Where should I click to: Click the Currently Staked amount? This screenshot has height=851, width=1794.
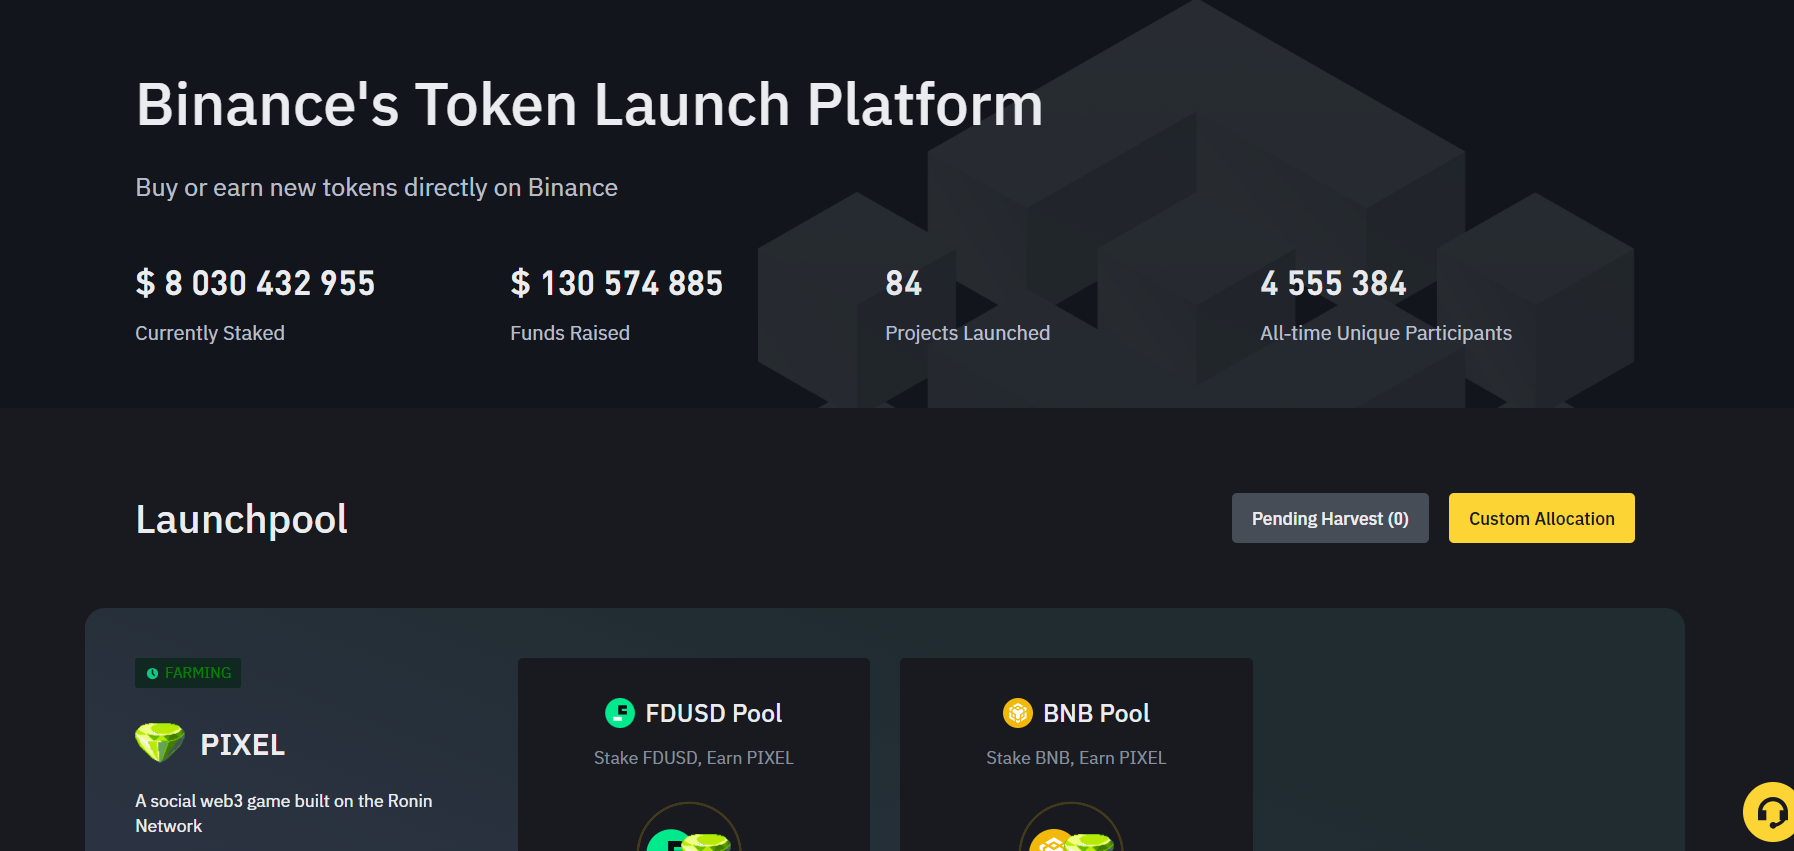click(x=255, y=284)
